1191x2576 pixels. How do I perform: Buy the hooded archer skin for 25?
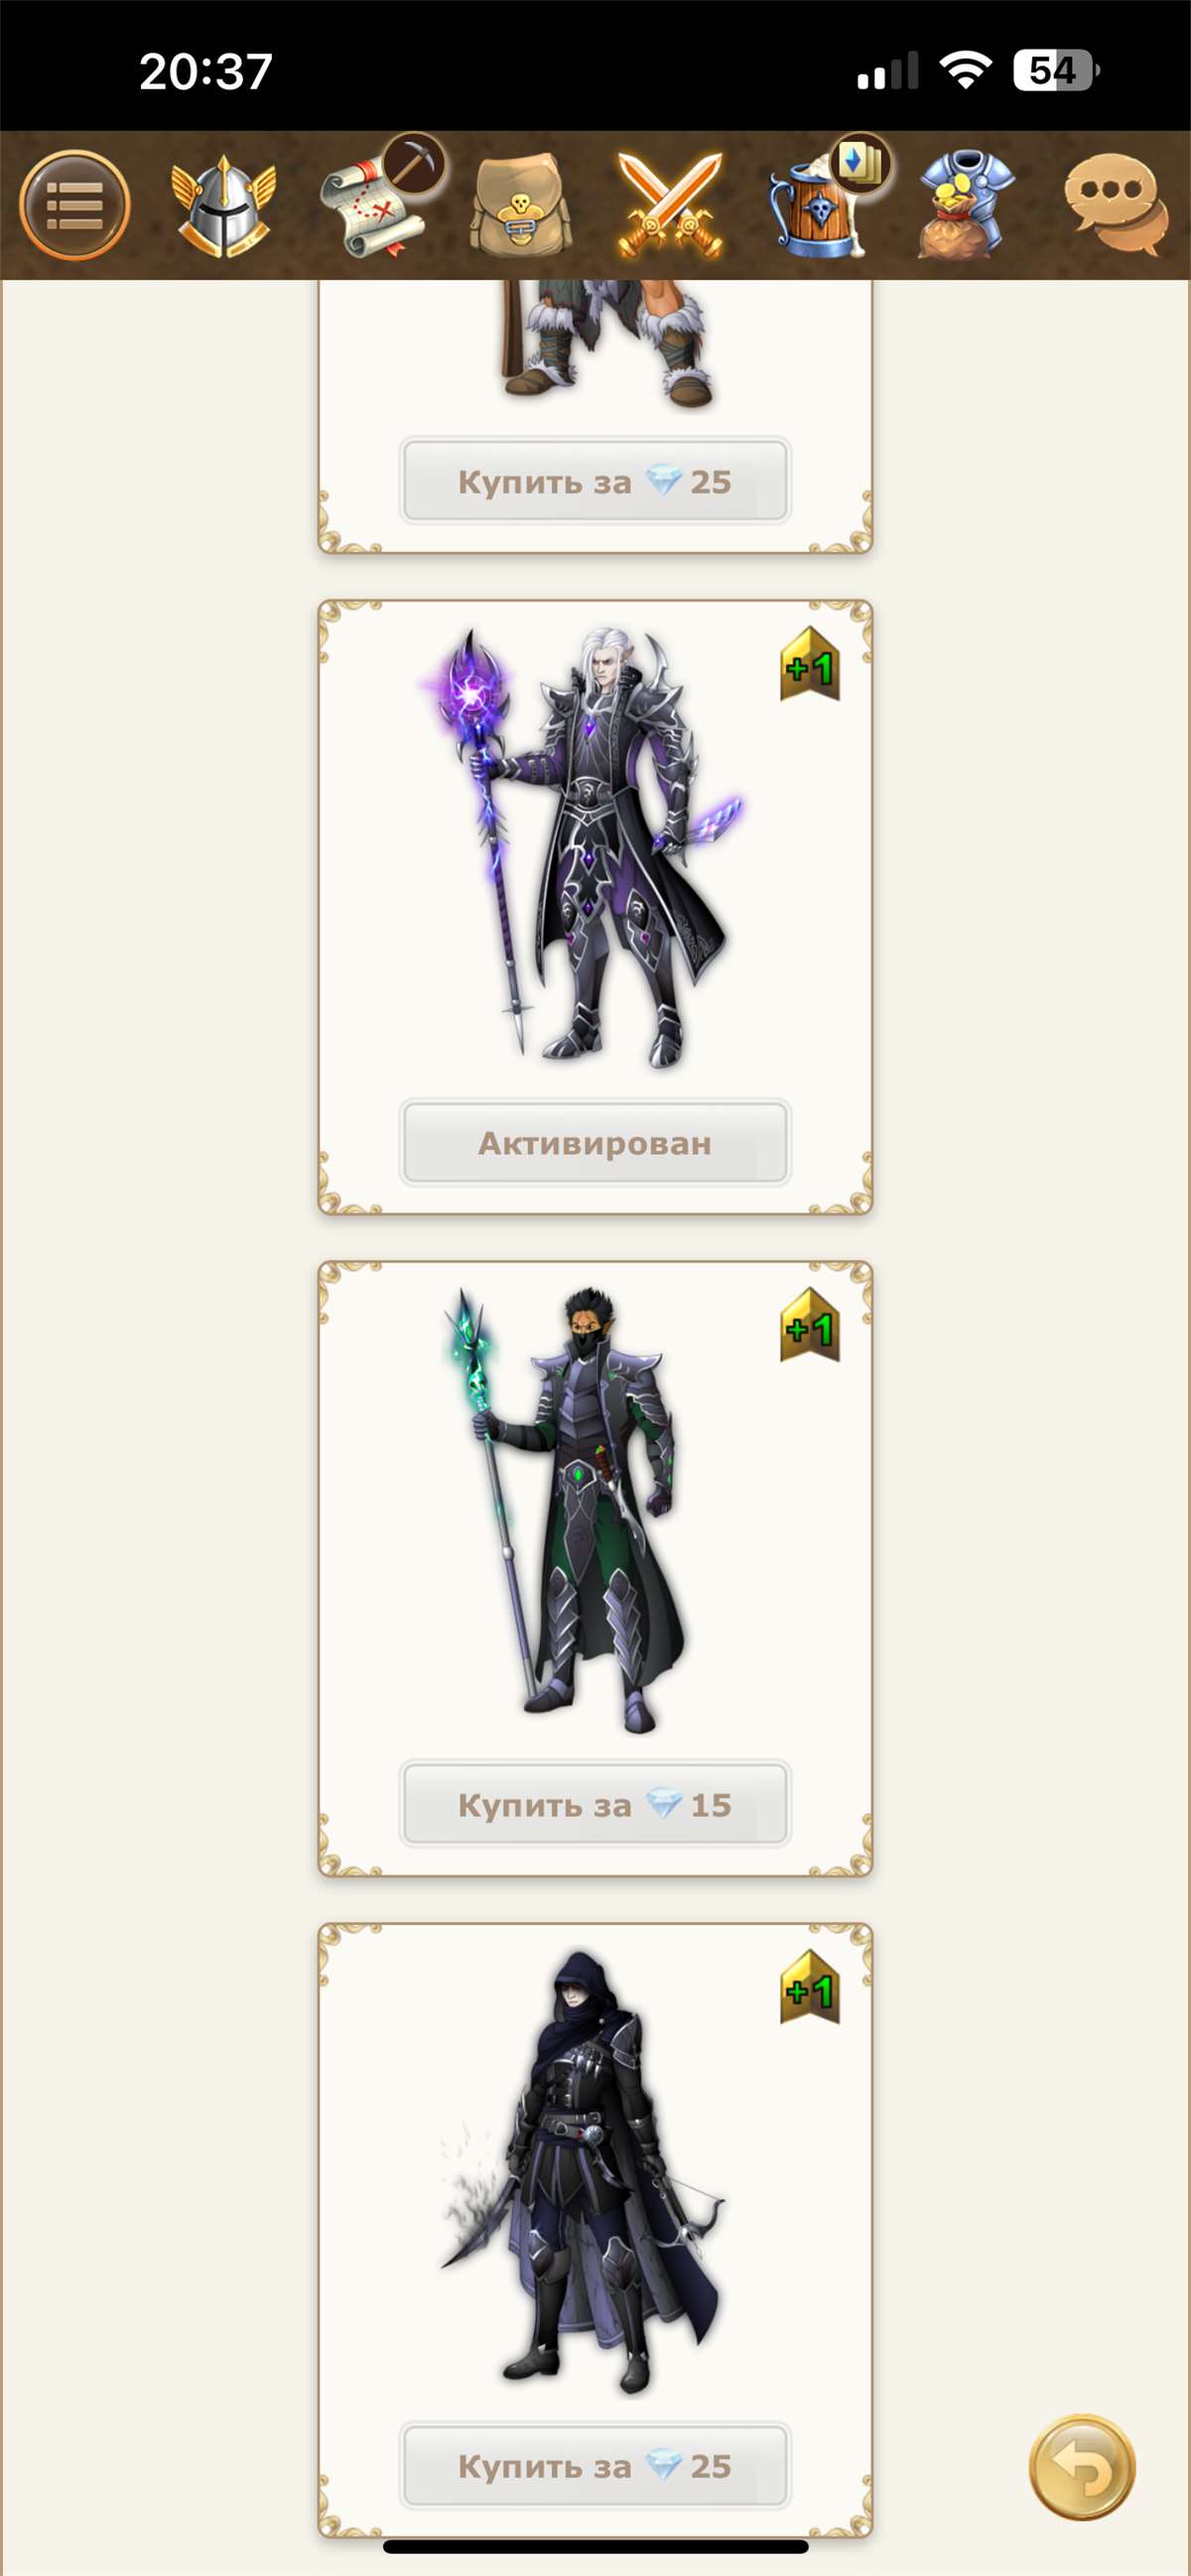(x=595, y=2465)
